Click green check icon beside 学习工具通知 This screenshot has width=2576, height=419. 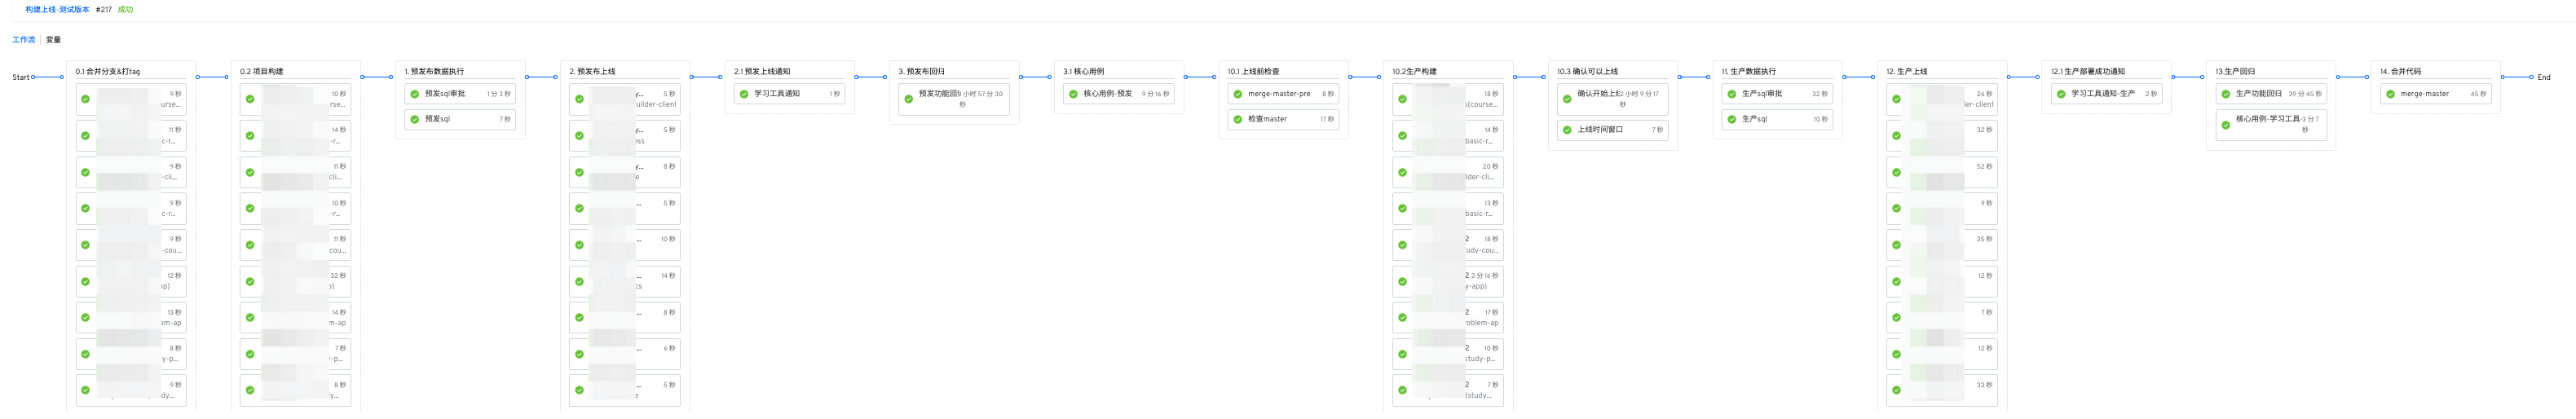(x=743, y=94)
